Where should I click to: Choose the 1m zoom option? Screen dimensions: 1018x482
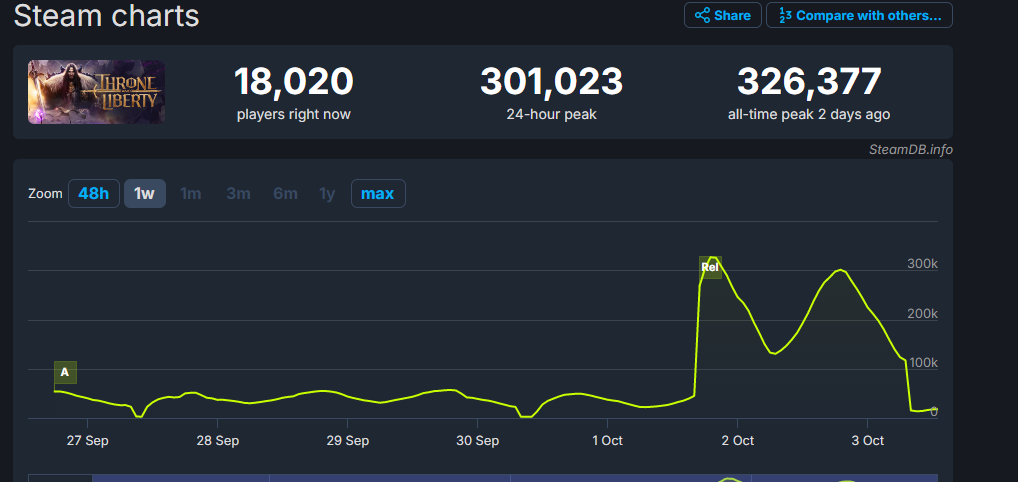190,193
